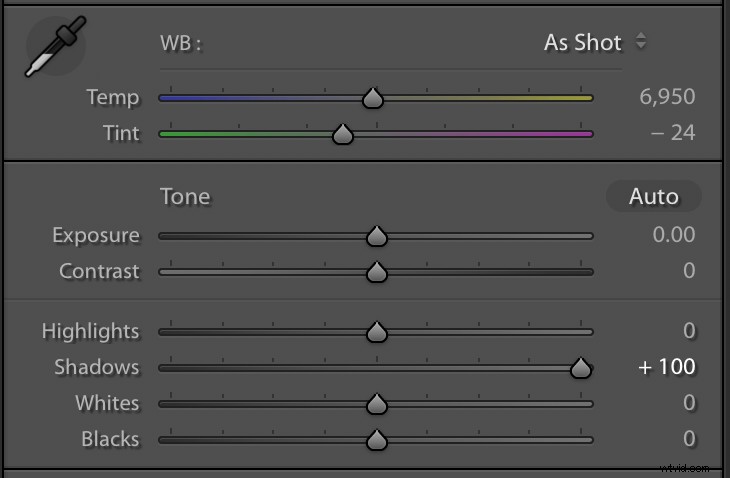The height and width of the screenshot is (478, 730).
Task: Click the Shadows label
Action: click(x=97, y=367)
